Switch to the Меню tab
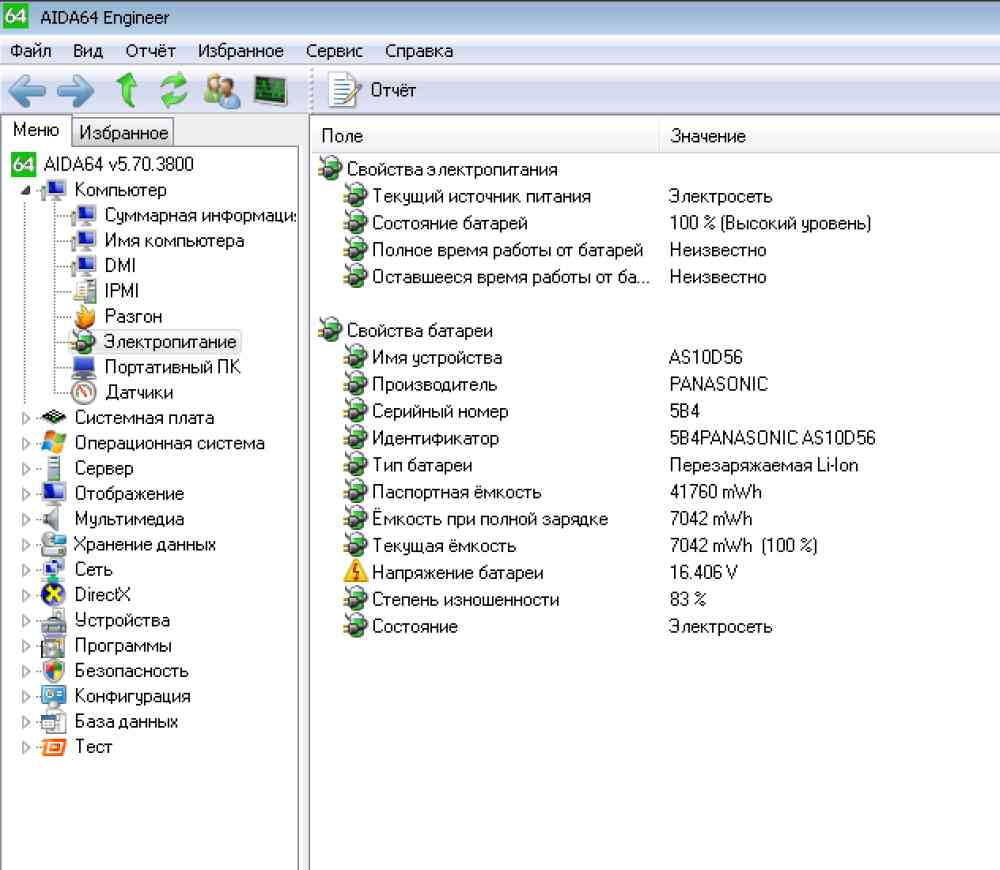 (x=36, y=130)
